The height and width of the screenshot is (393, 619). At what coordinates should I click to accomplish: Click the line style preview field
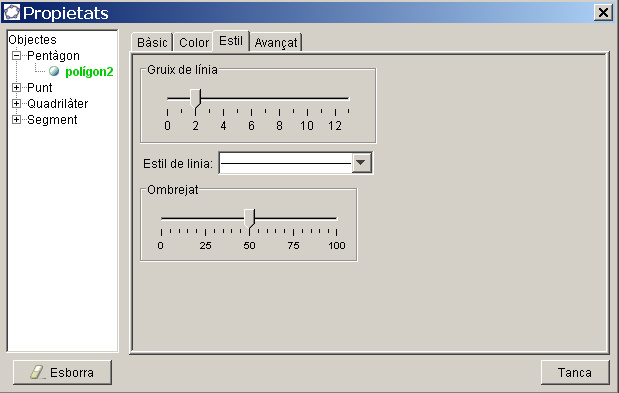click(x=285, y=163)
